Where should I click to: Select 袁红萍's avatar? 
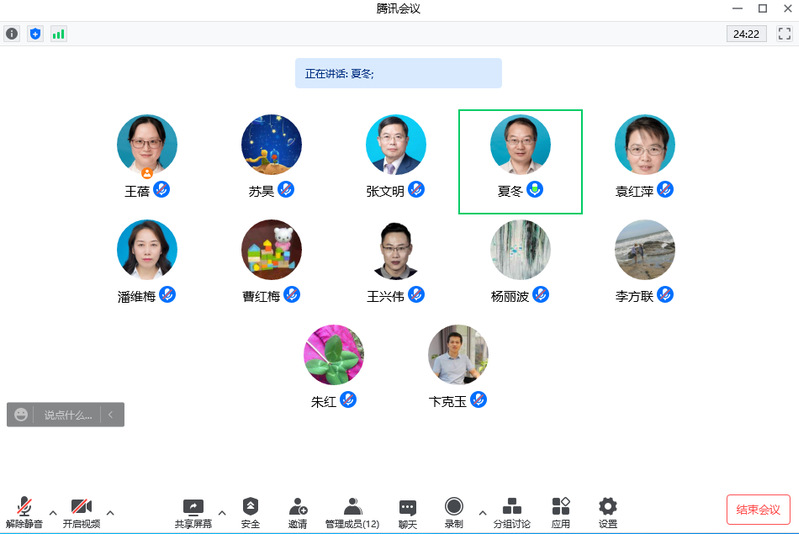[x=645, y=145]
